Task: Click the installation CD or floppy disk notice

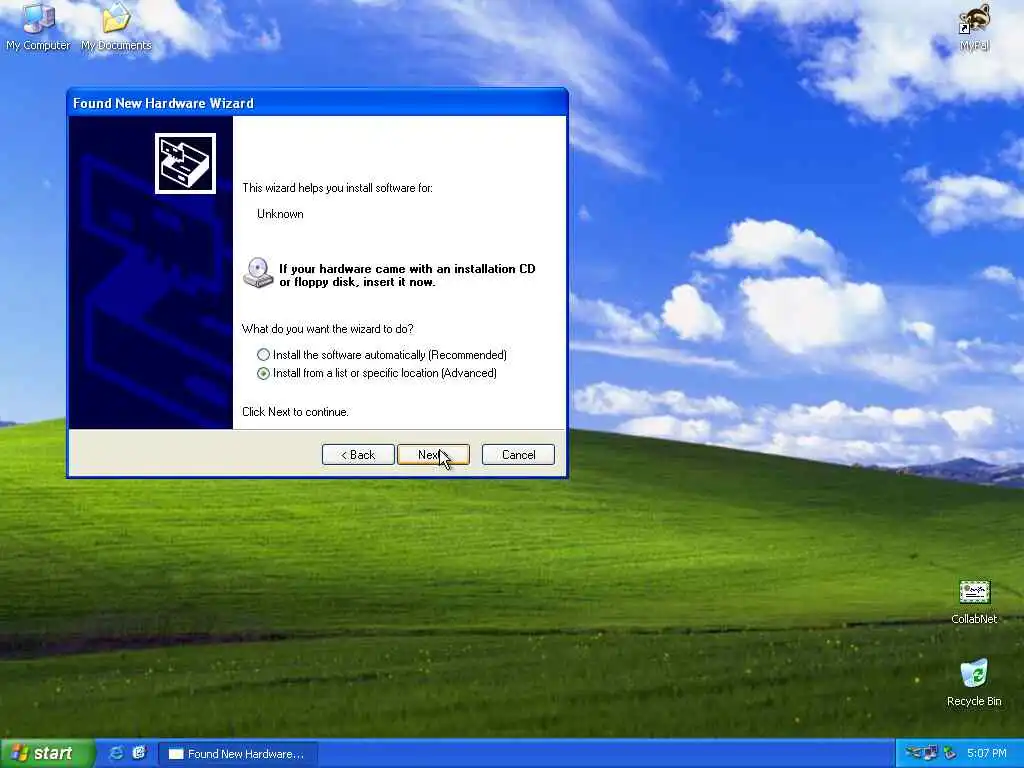Action: click(x=407, y=276)
